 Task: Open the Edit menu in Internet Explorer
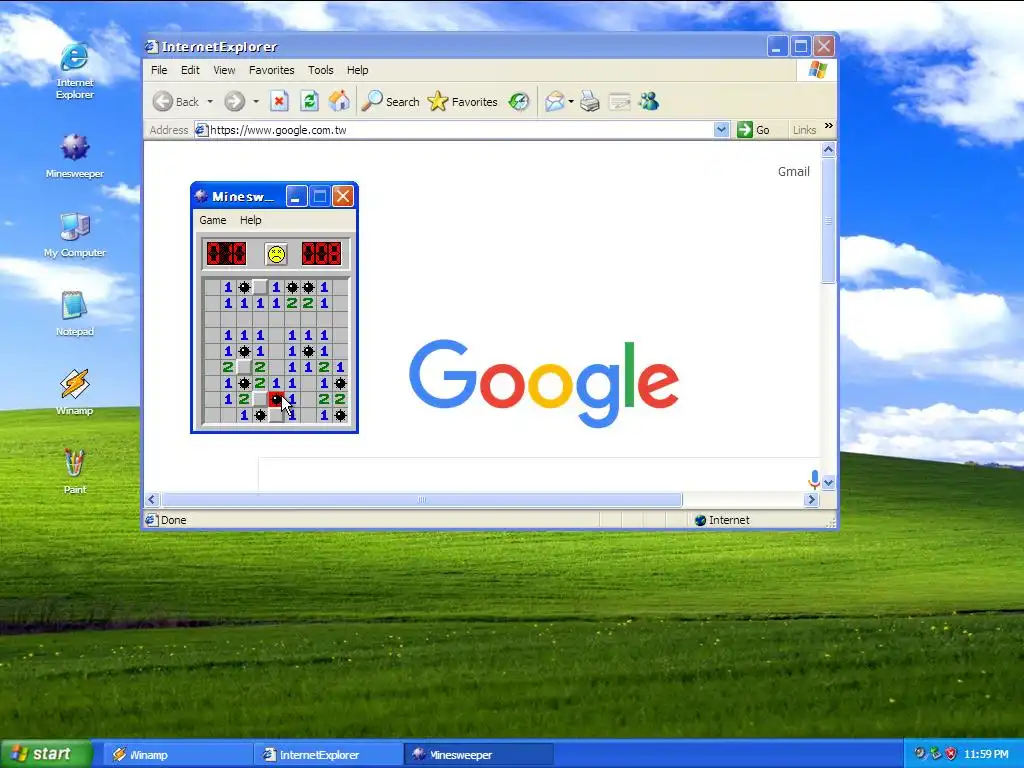pos(190,70)
